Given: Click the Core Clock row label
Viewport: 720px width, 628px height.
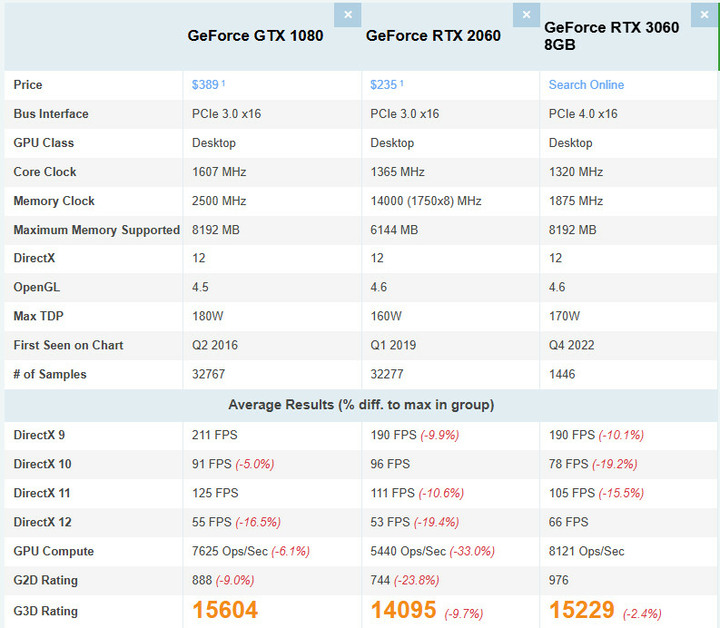Looking at the screenshot, I should 45,172.
